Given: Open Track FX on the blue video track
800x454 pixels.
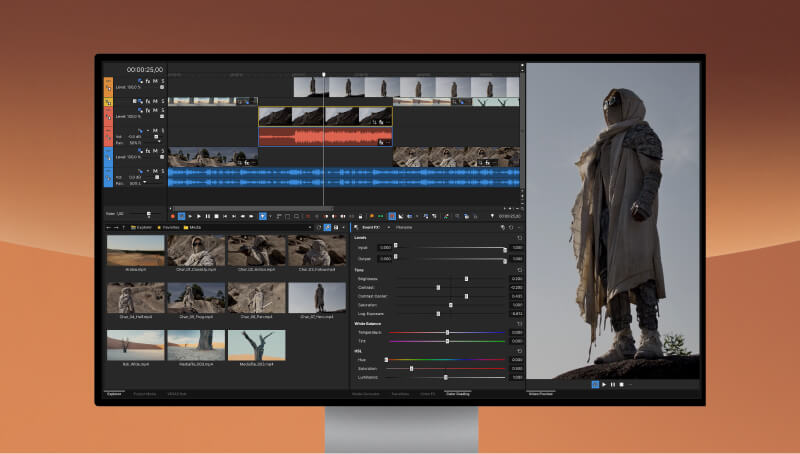Looking at the screenshot, I should pos(148,151).
